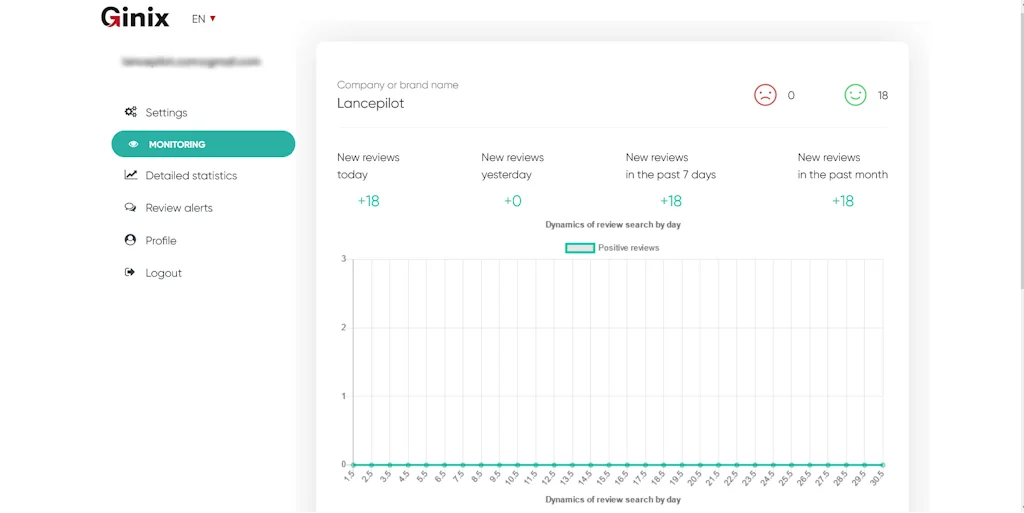Click the Settings gears icon
1024x513 pixels.
131,112
